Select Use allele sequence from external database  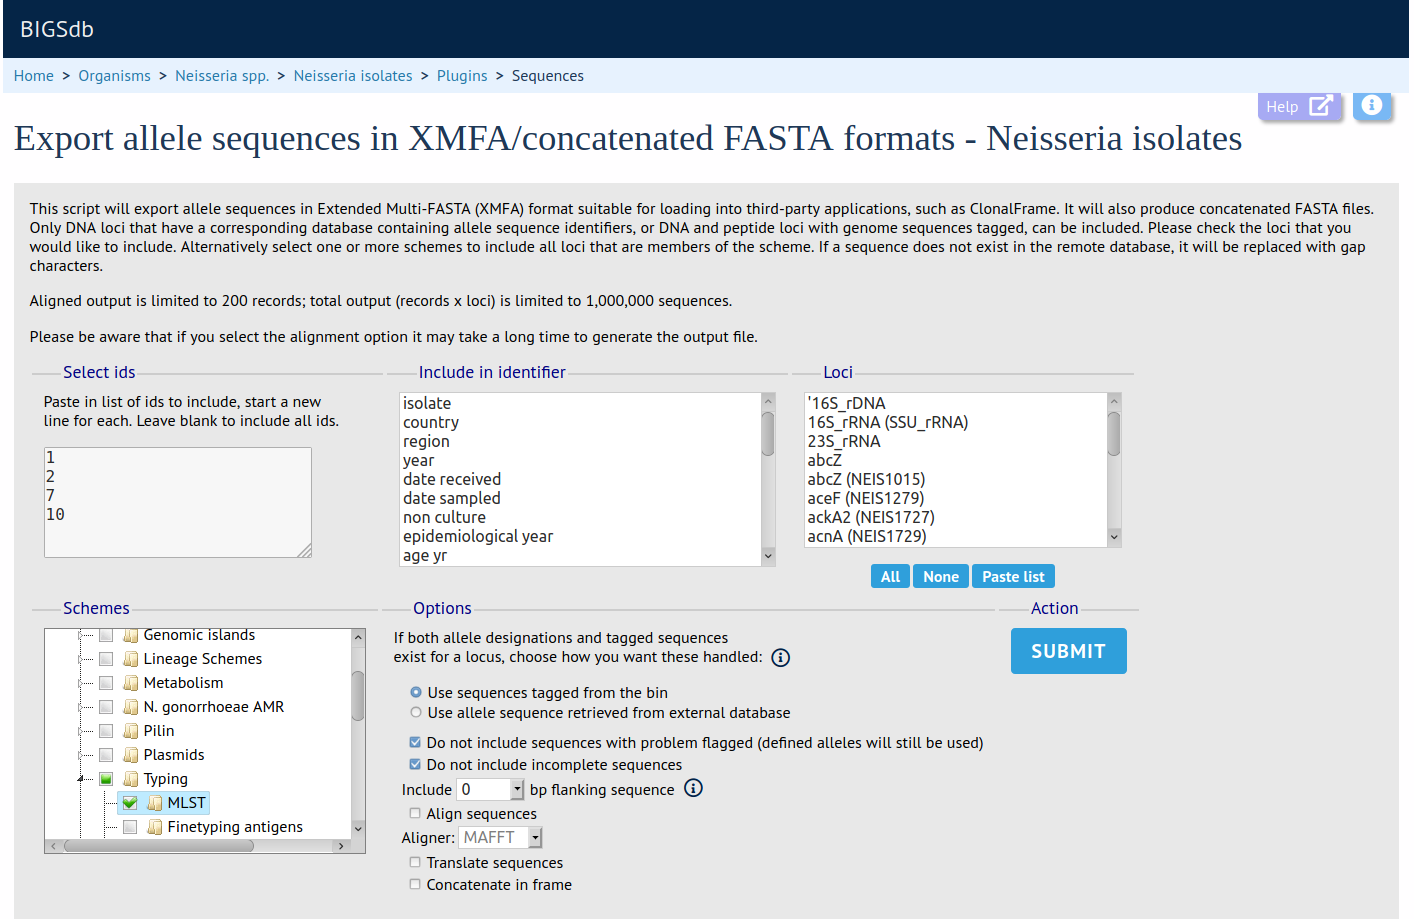(416, 713)
